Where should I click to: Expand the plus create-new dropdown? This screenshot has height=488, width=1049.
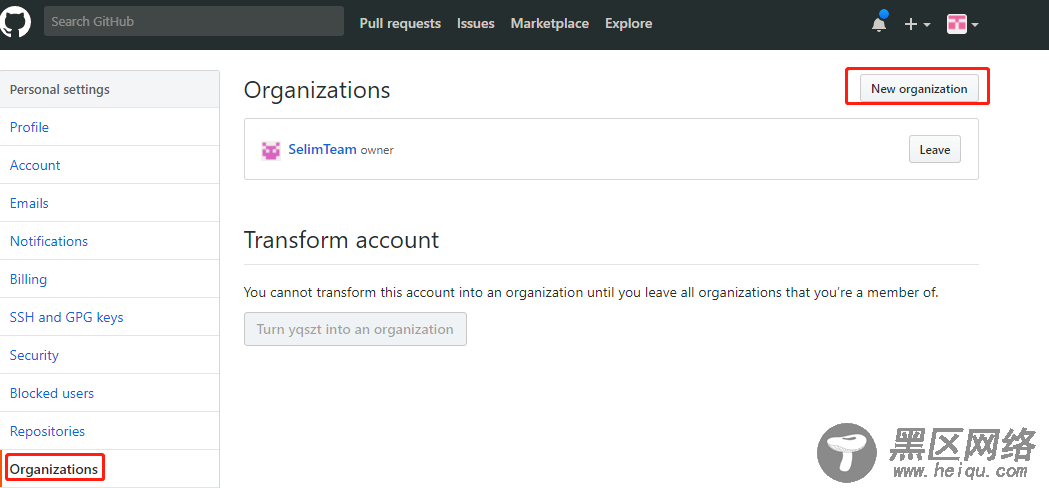[917, 24]
